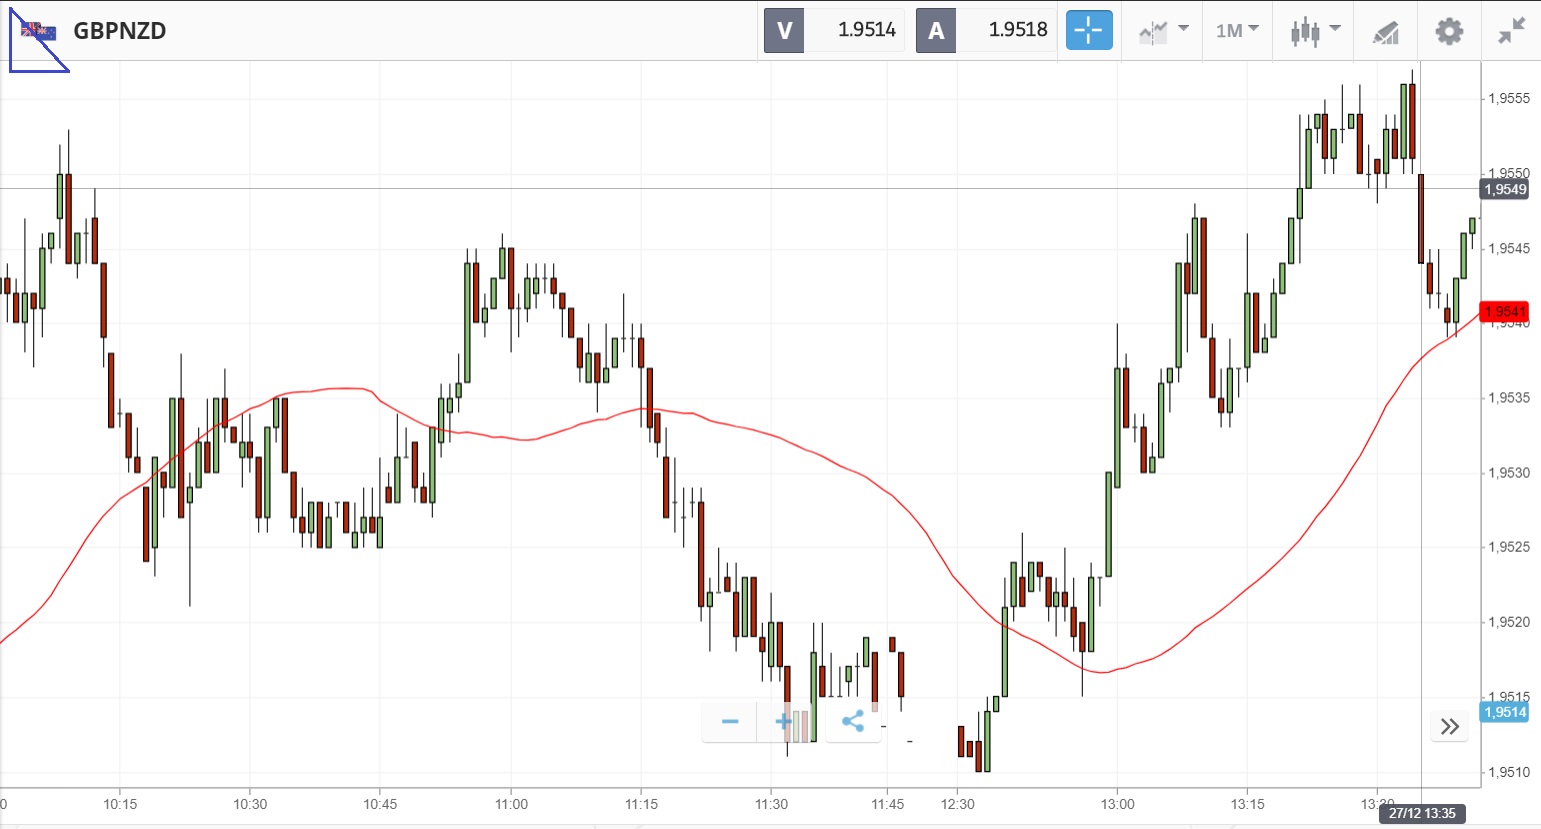Open the compare chart dropdown
1541x829 pixels.
coord(1163,31)
